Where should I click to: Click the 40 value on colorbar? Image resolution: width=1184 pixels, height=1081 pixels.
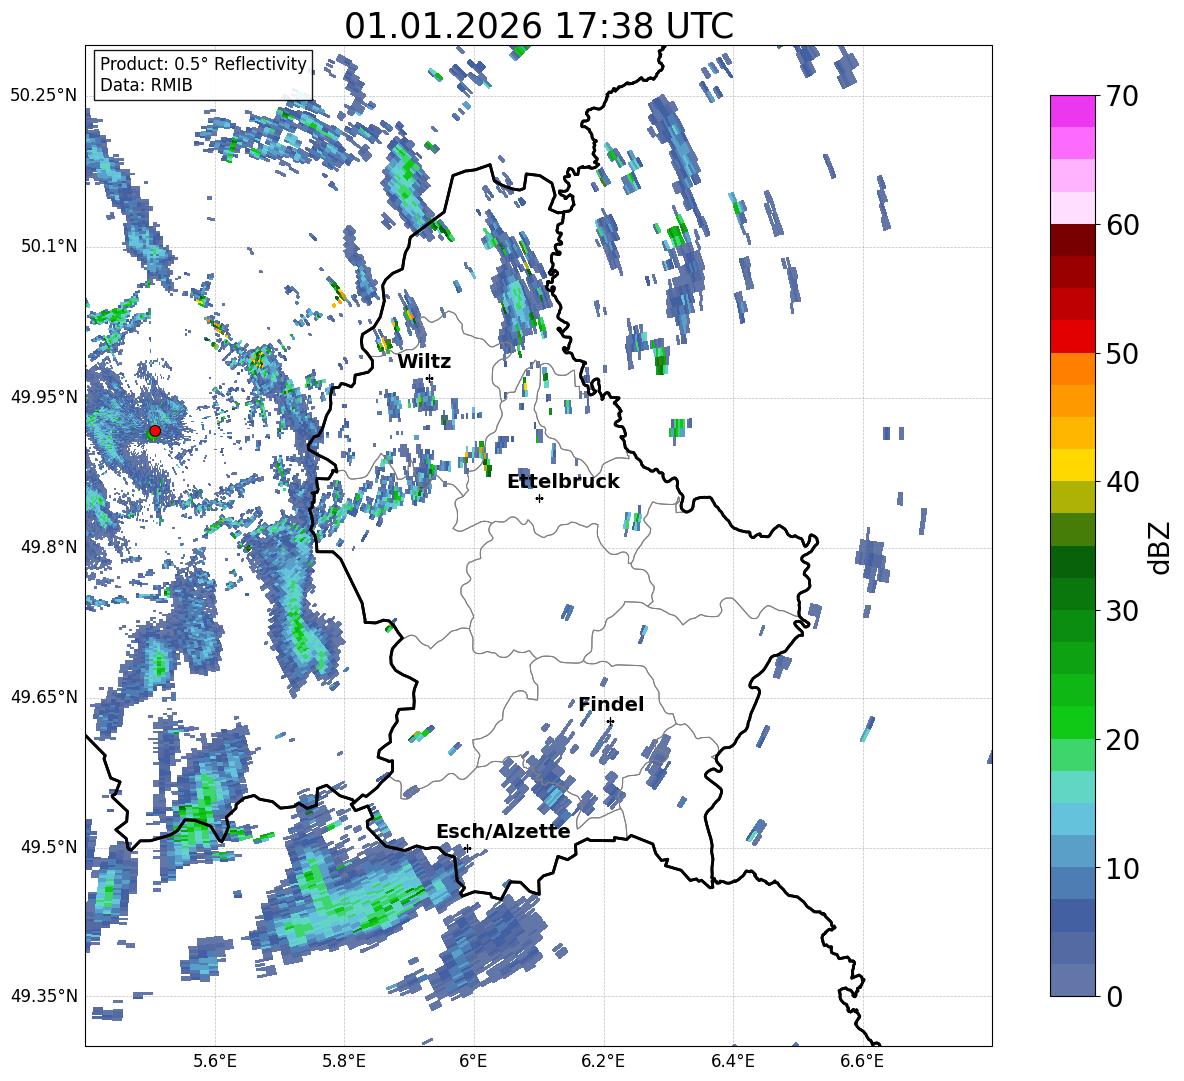1122,482
